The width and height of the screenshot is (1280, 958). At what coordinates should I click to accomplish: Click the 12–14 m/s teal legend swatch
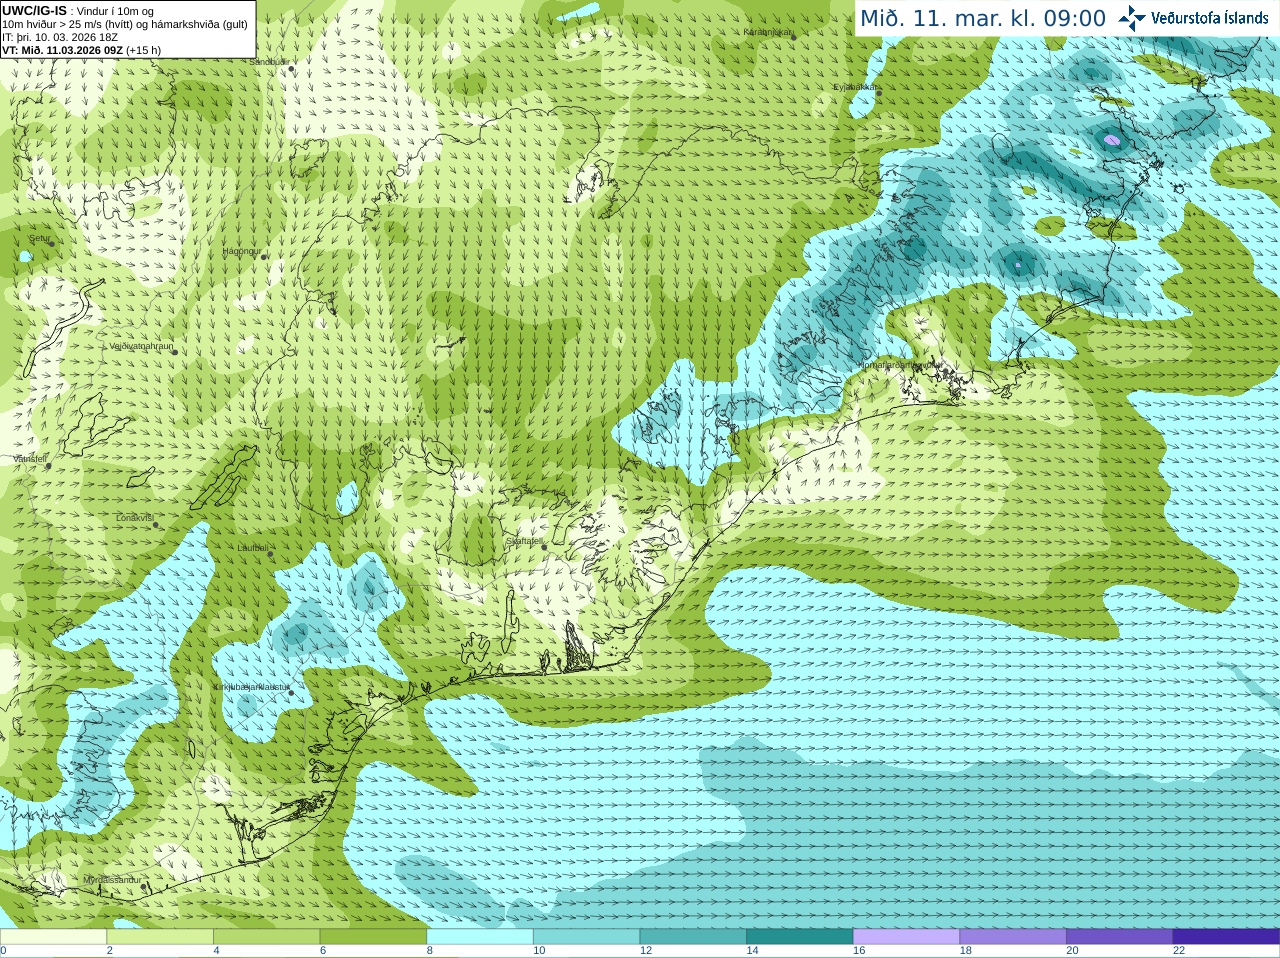click(693, 937)
